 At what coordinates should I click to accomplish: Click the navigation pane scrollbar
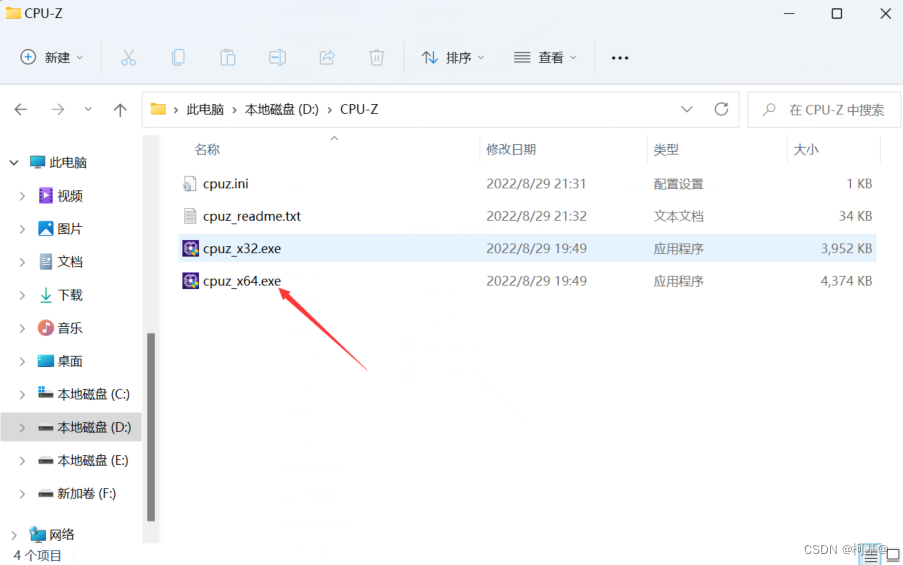click(x=151, y=426)
